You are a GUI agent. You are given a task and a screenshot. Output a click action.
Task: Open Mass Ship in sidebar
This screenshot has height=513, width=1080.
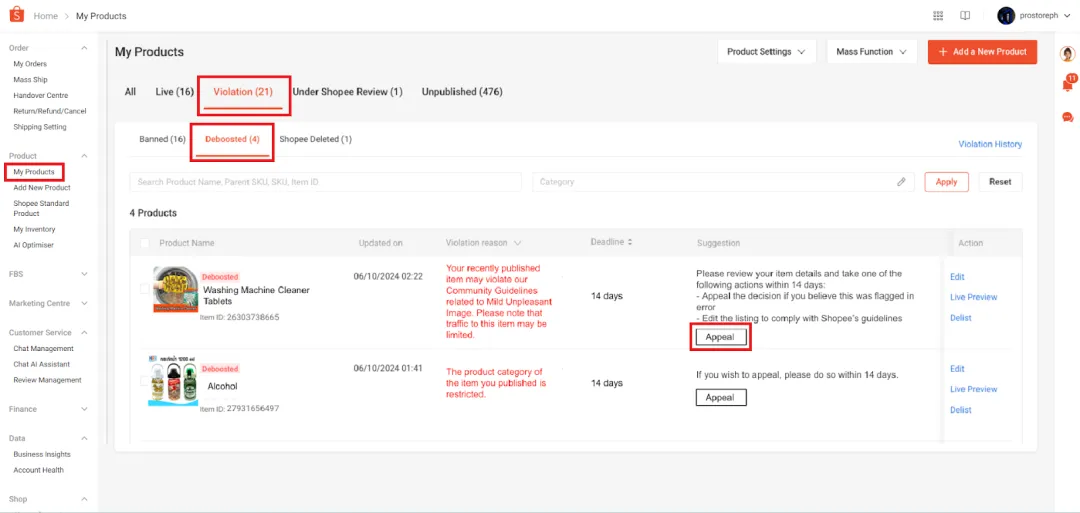(30, 80)
